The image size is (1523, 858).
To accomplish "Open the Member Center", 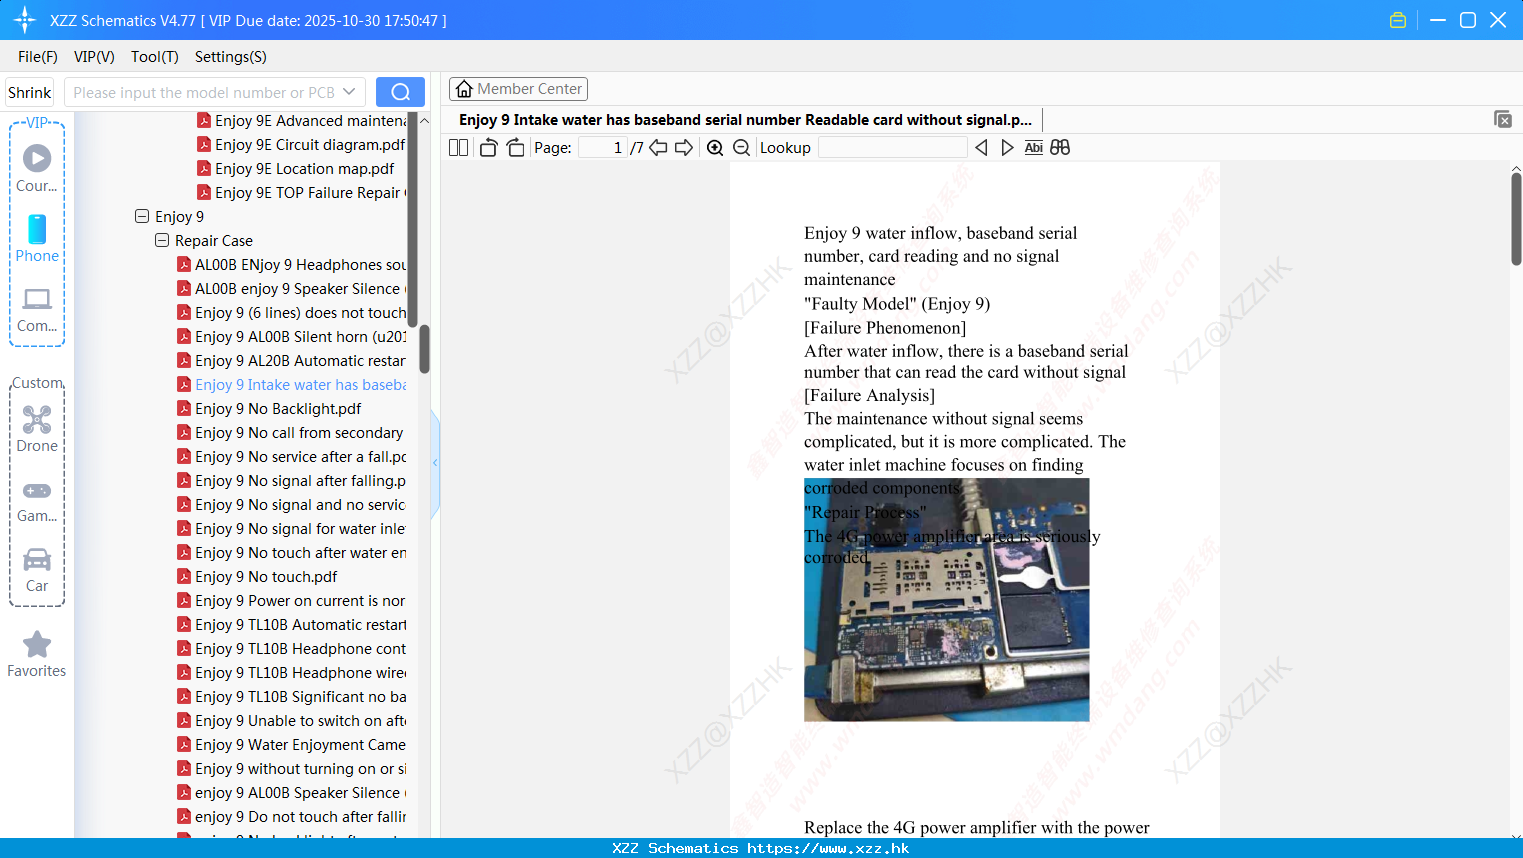I will pyautogui.click(x=518, y=89).
